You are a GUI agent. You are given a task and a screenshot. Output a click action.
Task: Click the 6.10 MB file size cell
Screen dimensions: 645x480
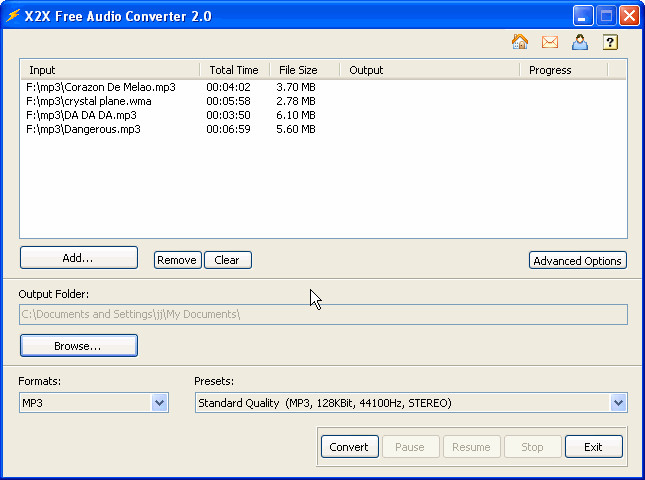(x=296, y=115)
